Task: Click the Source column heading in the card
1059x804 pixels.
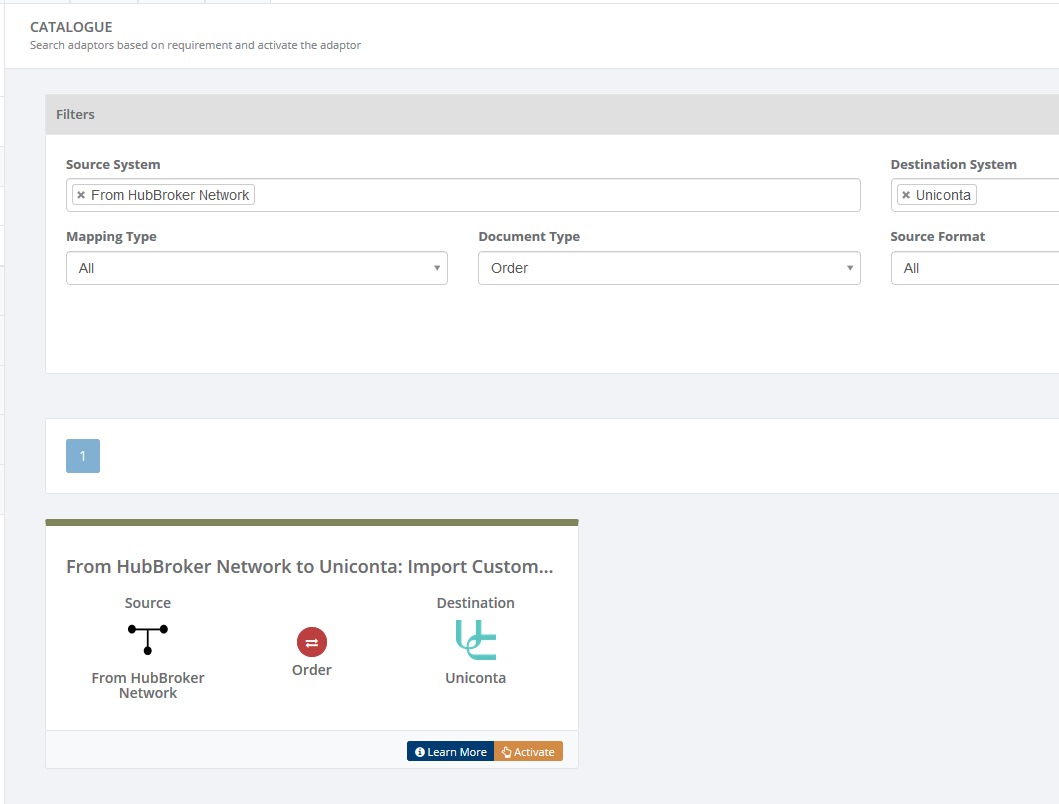Action: (x=148, y=603)
